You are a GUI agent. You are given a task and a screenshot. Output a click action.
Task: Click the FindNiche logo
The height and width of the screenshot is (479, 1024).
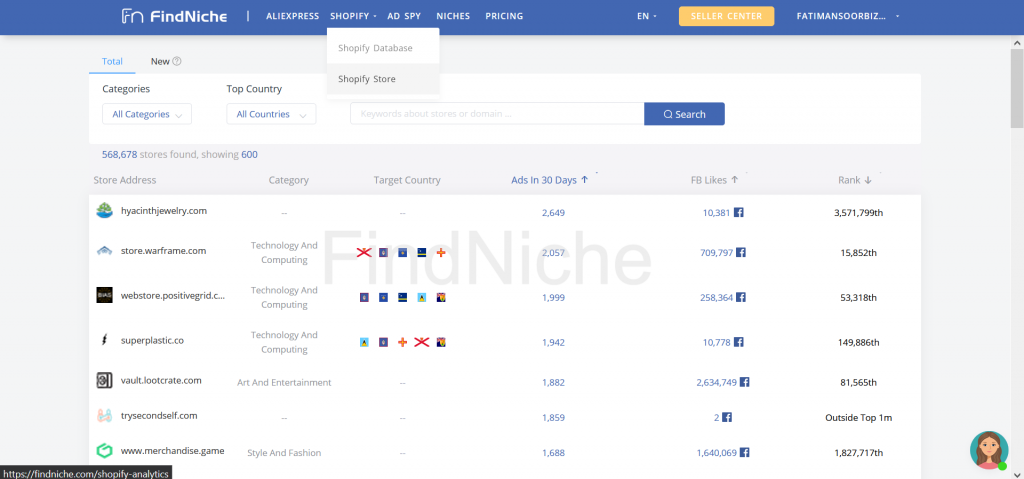coord(174,16)
